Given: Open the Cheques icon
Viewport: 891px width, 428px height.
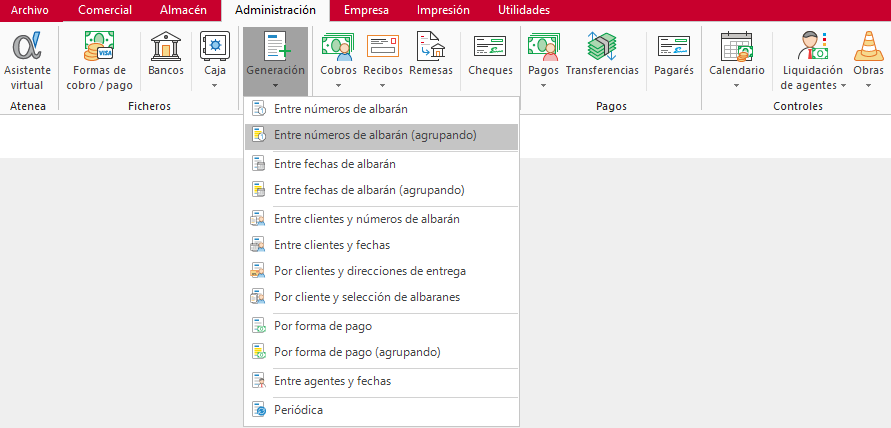Looking at the screenshot, I should click(490, 47).
